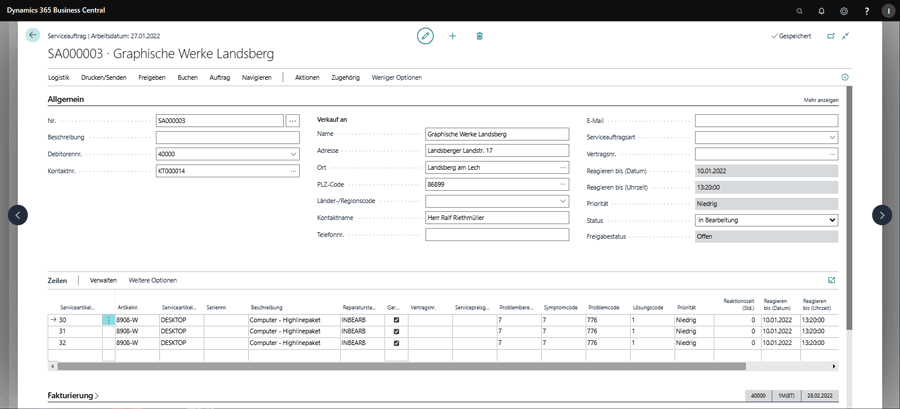Open the Auftrag menu
Viewport: 900px width, 409px height.
[x=220, y=77]
